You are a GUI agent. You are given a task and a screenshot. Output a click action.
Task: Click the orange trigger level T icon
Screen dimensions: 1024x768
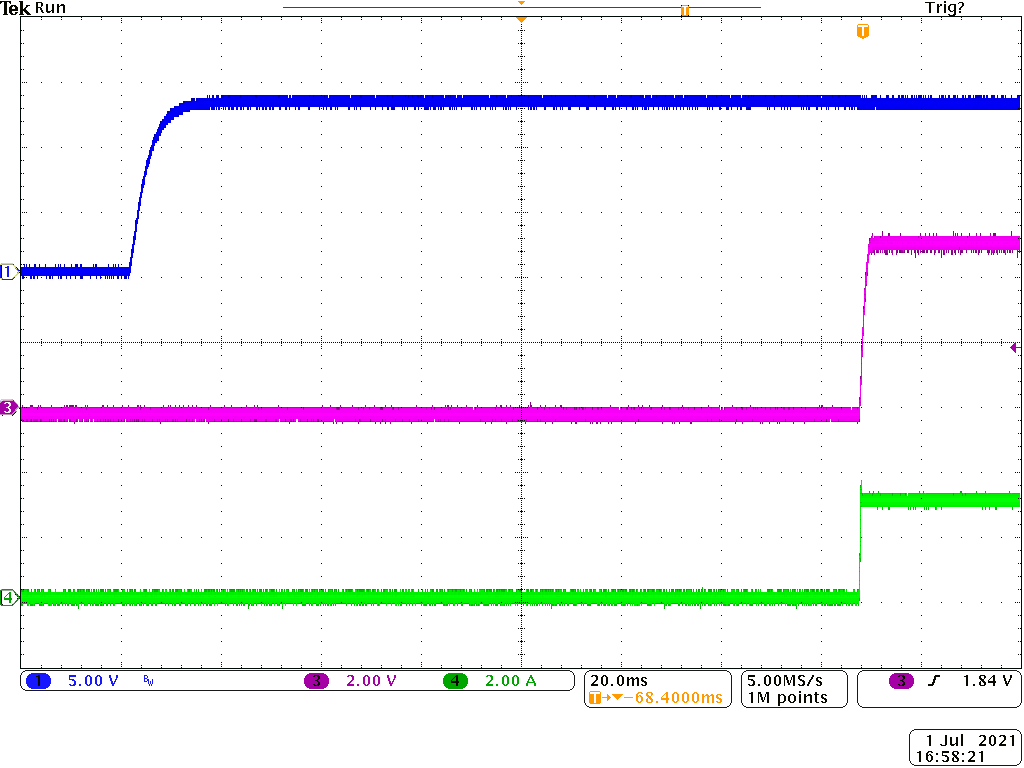pyautogui.click(x=861, y=31)
